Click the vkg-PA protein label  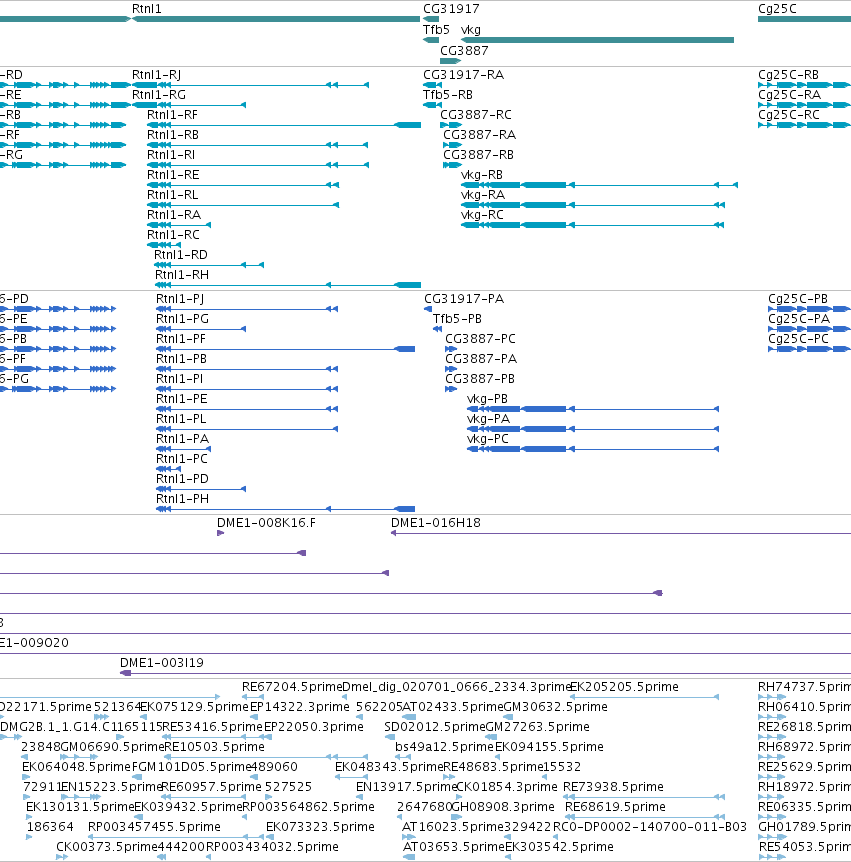coord(488,419)
